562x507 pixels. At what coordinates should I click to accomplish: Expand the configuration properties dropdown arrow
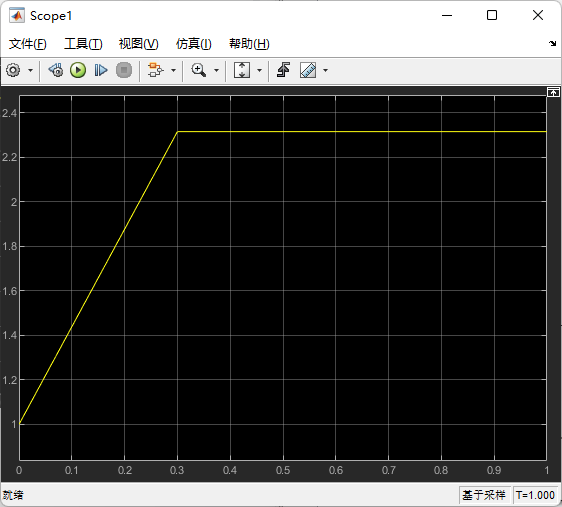coord(30,70)
